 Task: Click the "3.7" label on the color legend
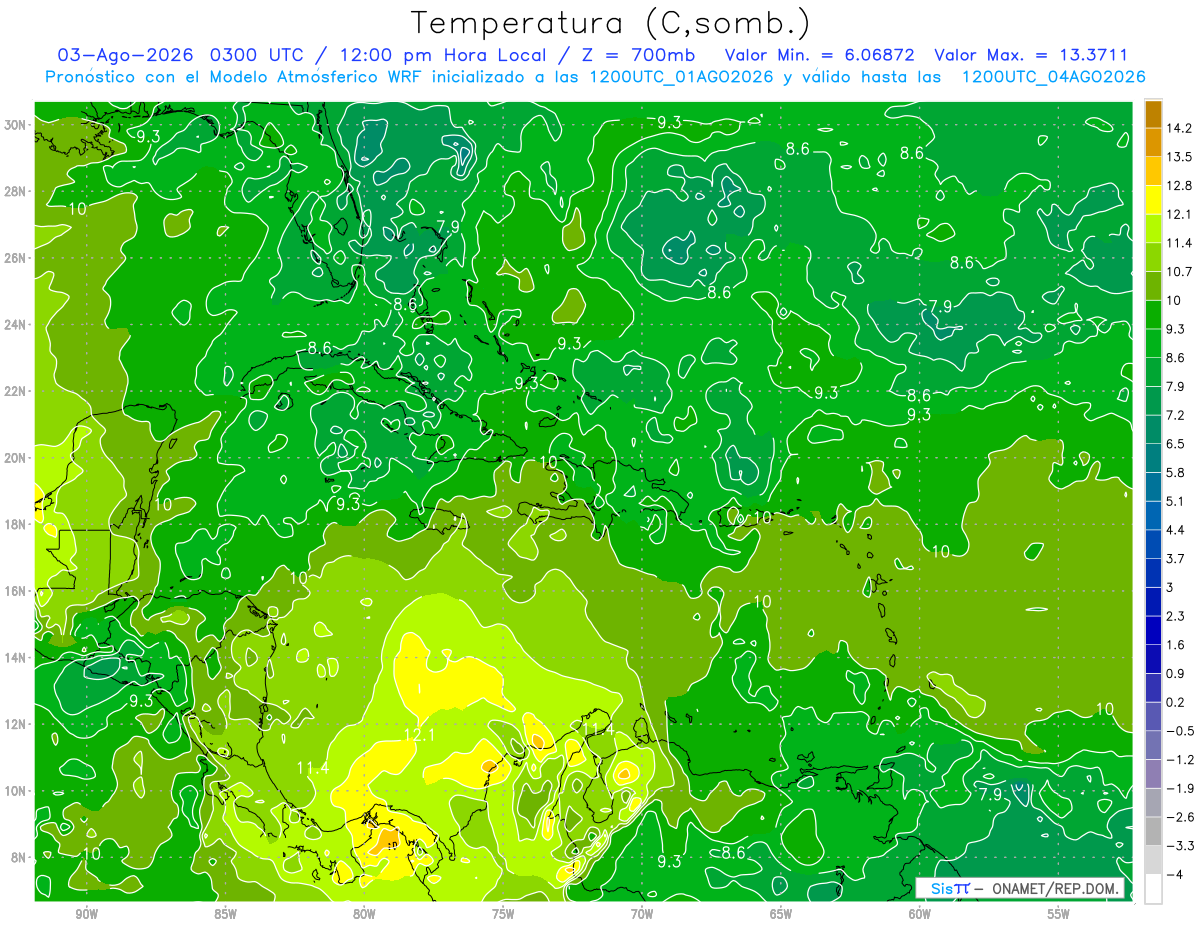[x=1176, y=559]
